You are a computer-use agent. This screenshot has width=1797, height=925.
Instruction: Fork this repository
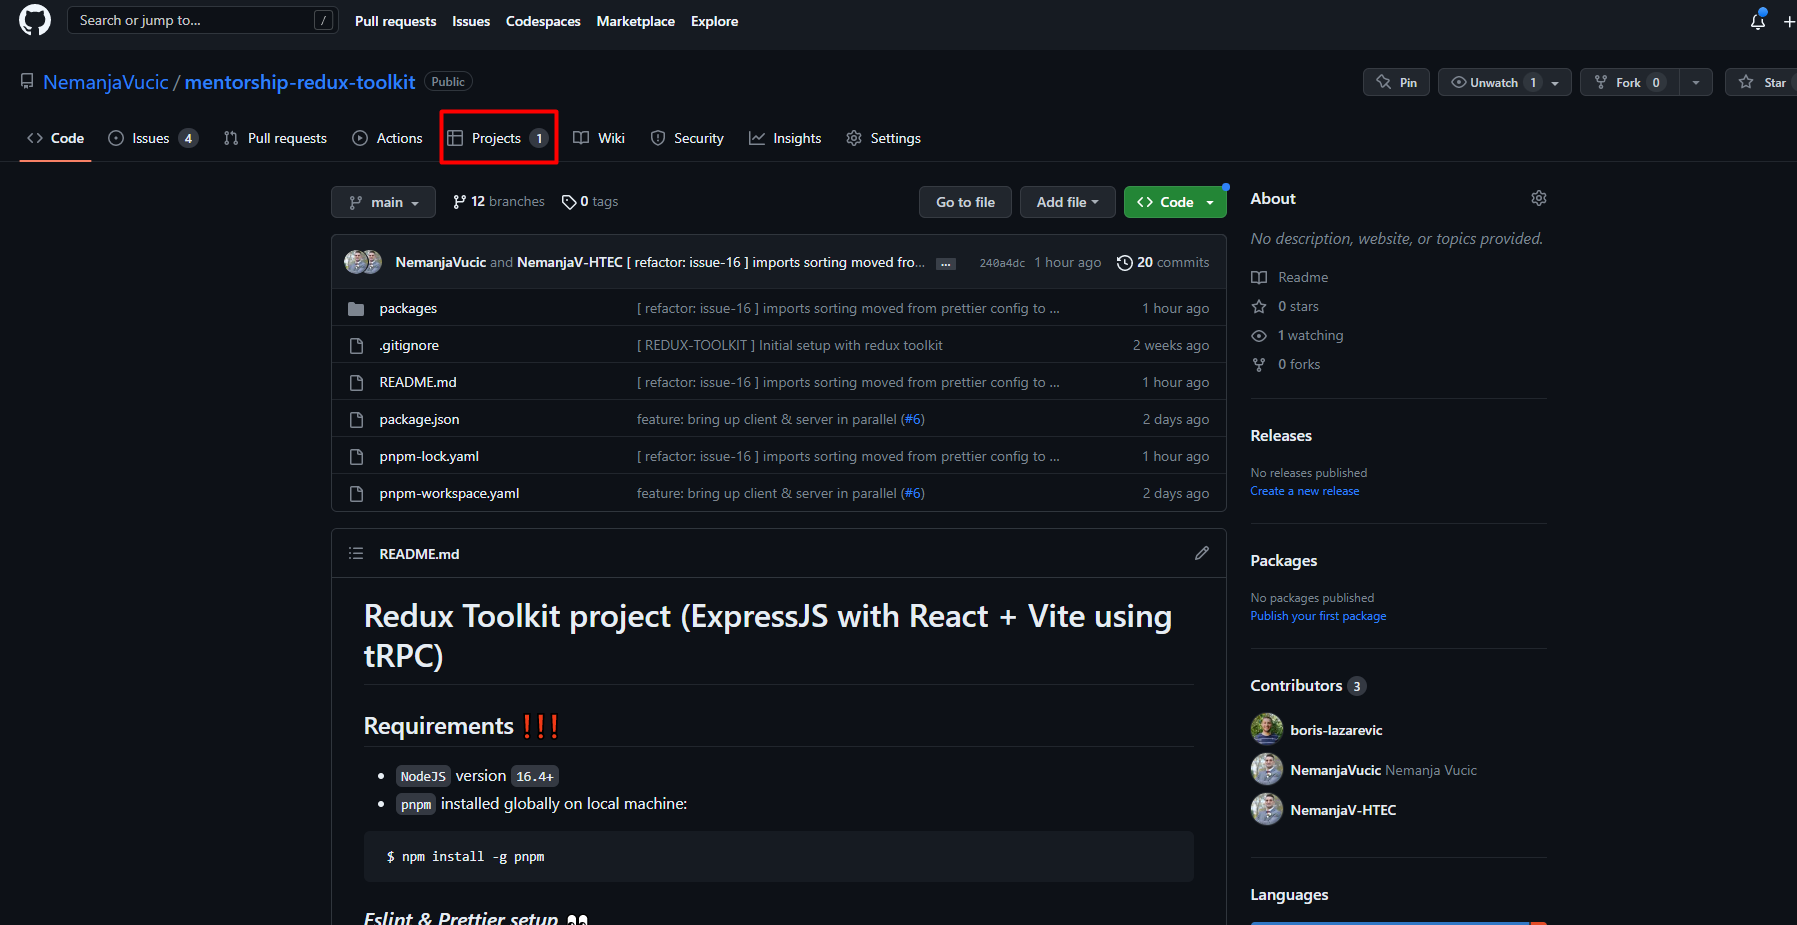pos(1630,83)
